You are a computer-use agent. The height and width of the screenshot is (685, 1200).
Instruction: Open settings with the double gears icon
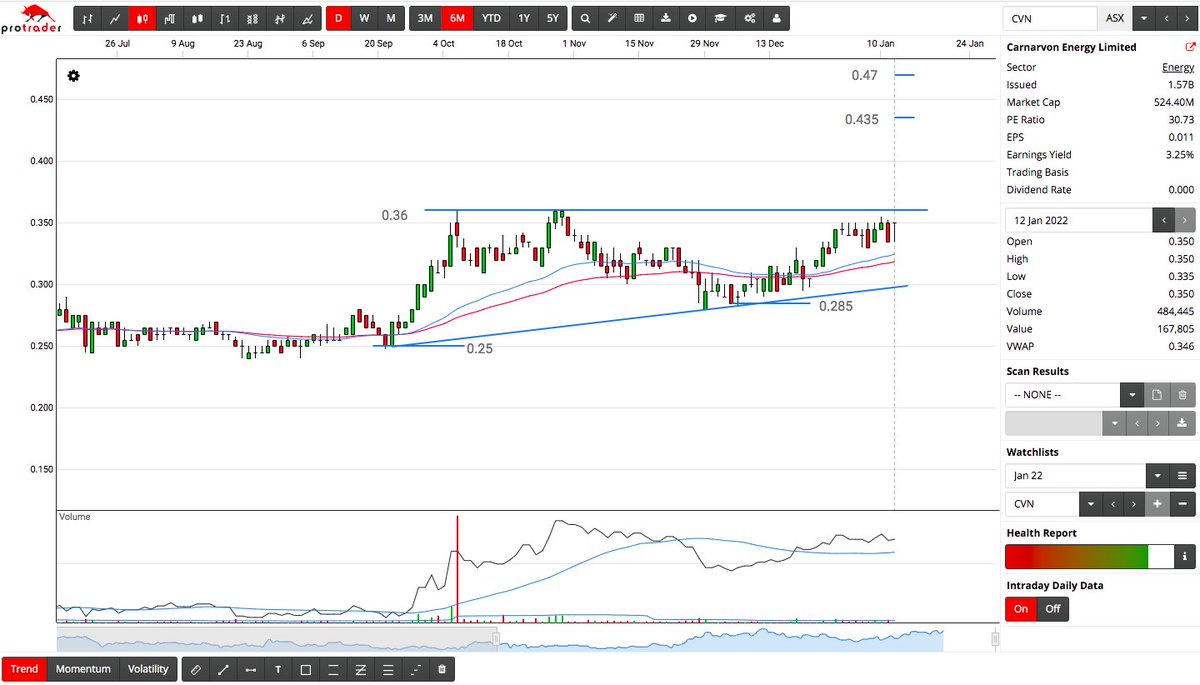pyautogui.click(x=749, y=18)
